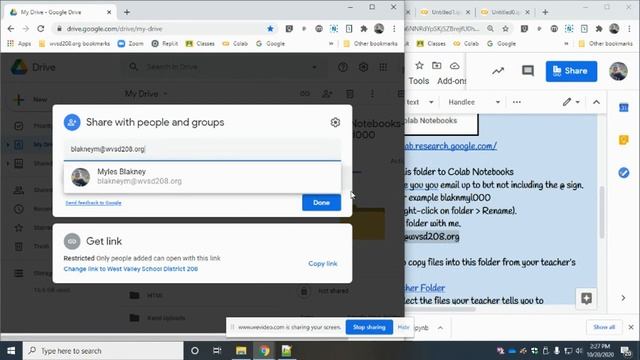Collapse Docs menus with up chevron
This screenshot has height=360, width=640.
[x=596, y=102]
